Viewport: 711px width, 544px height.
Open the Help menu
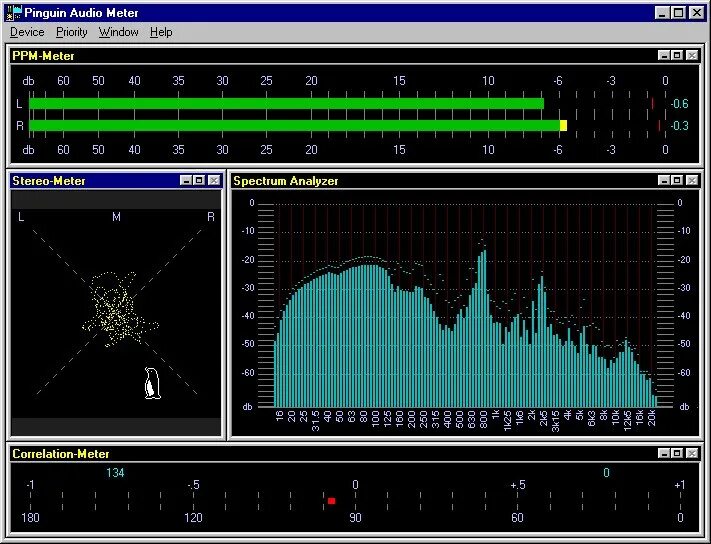pos(161,32)
